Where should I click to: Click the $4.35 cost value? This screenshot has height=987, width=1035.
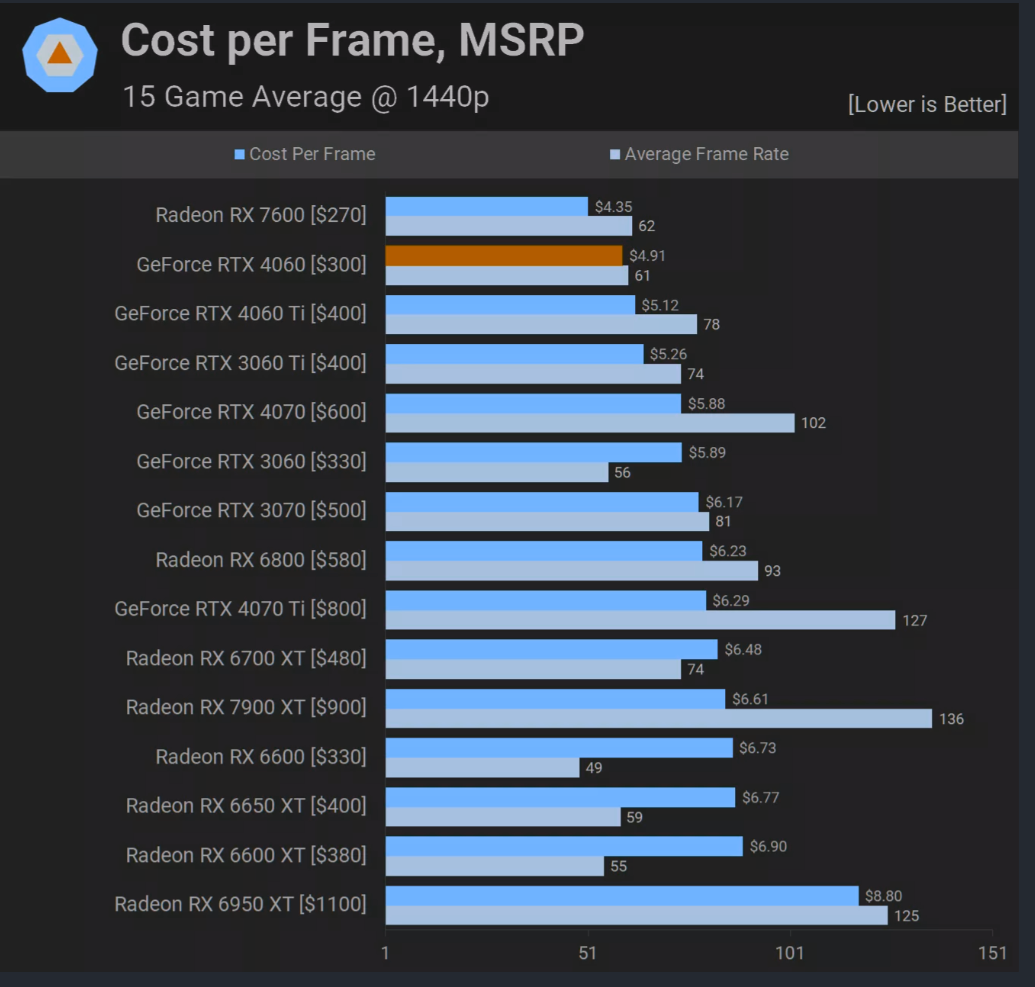point(613,207)
